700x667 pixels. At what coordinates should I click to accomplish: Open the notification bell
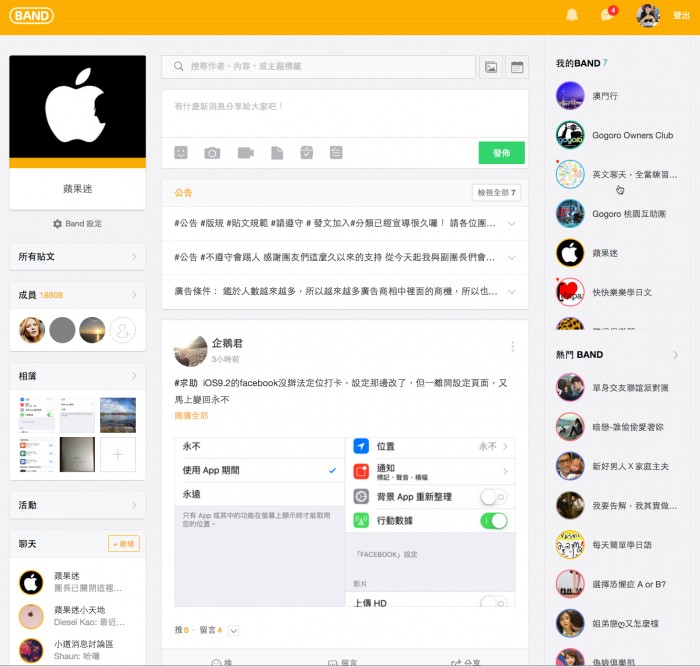tap(572, 15)
